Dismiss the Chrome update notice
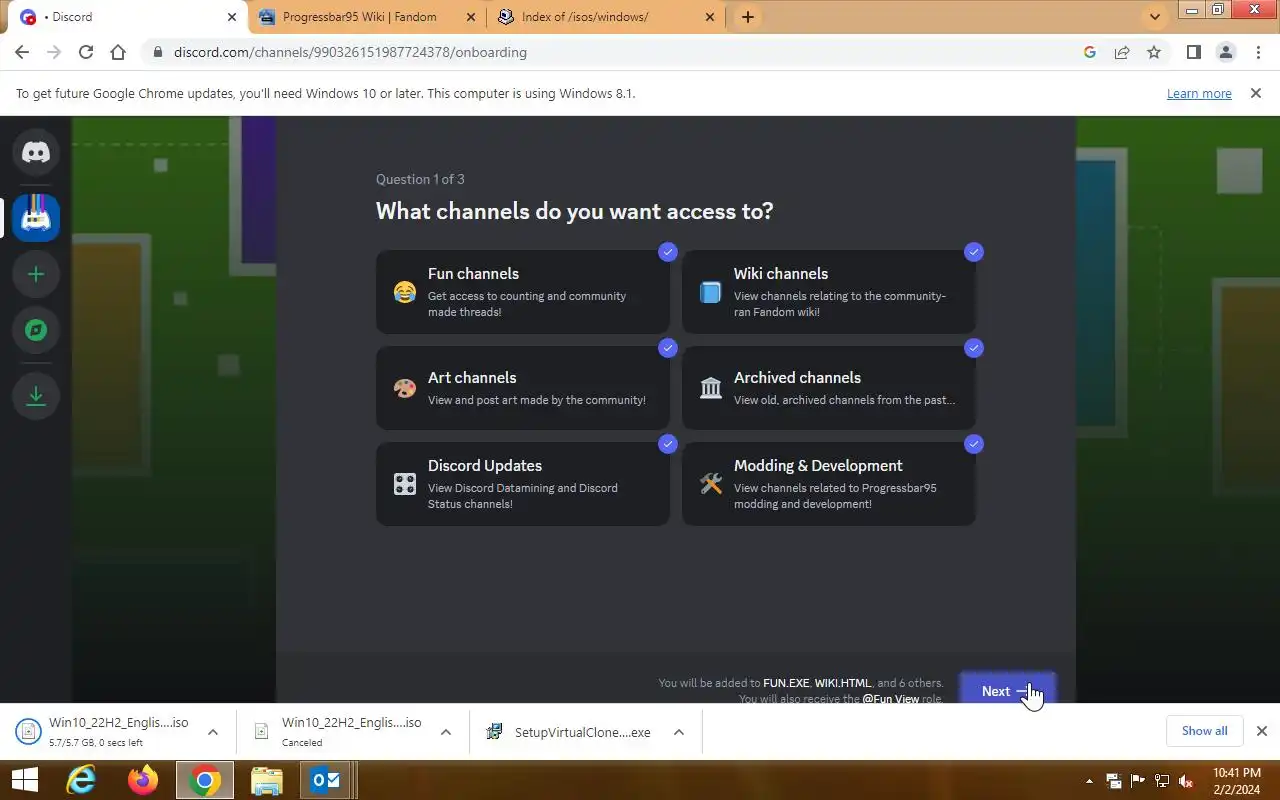1280x800 pixels. 1256,93
